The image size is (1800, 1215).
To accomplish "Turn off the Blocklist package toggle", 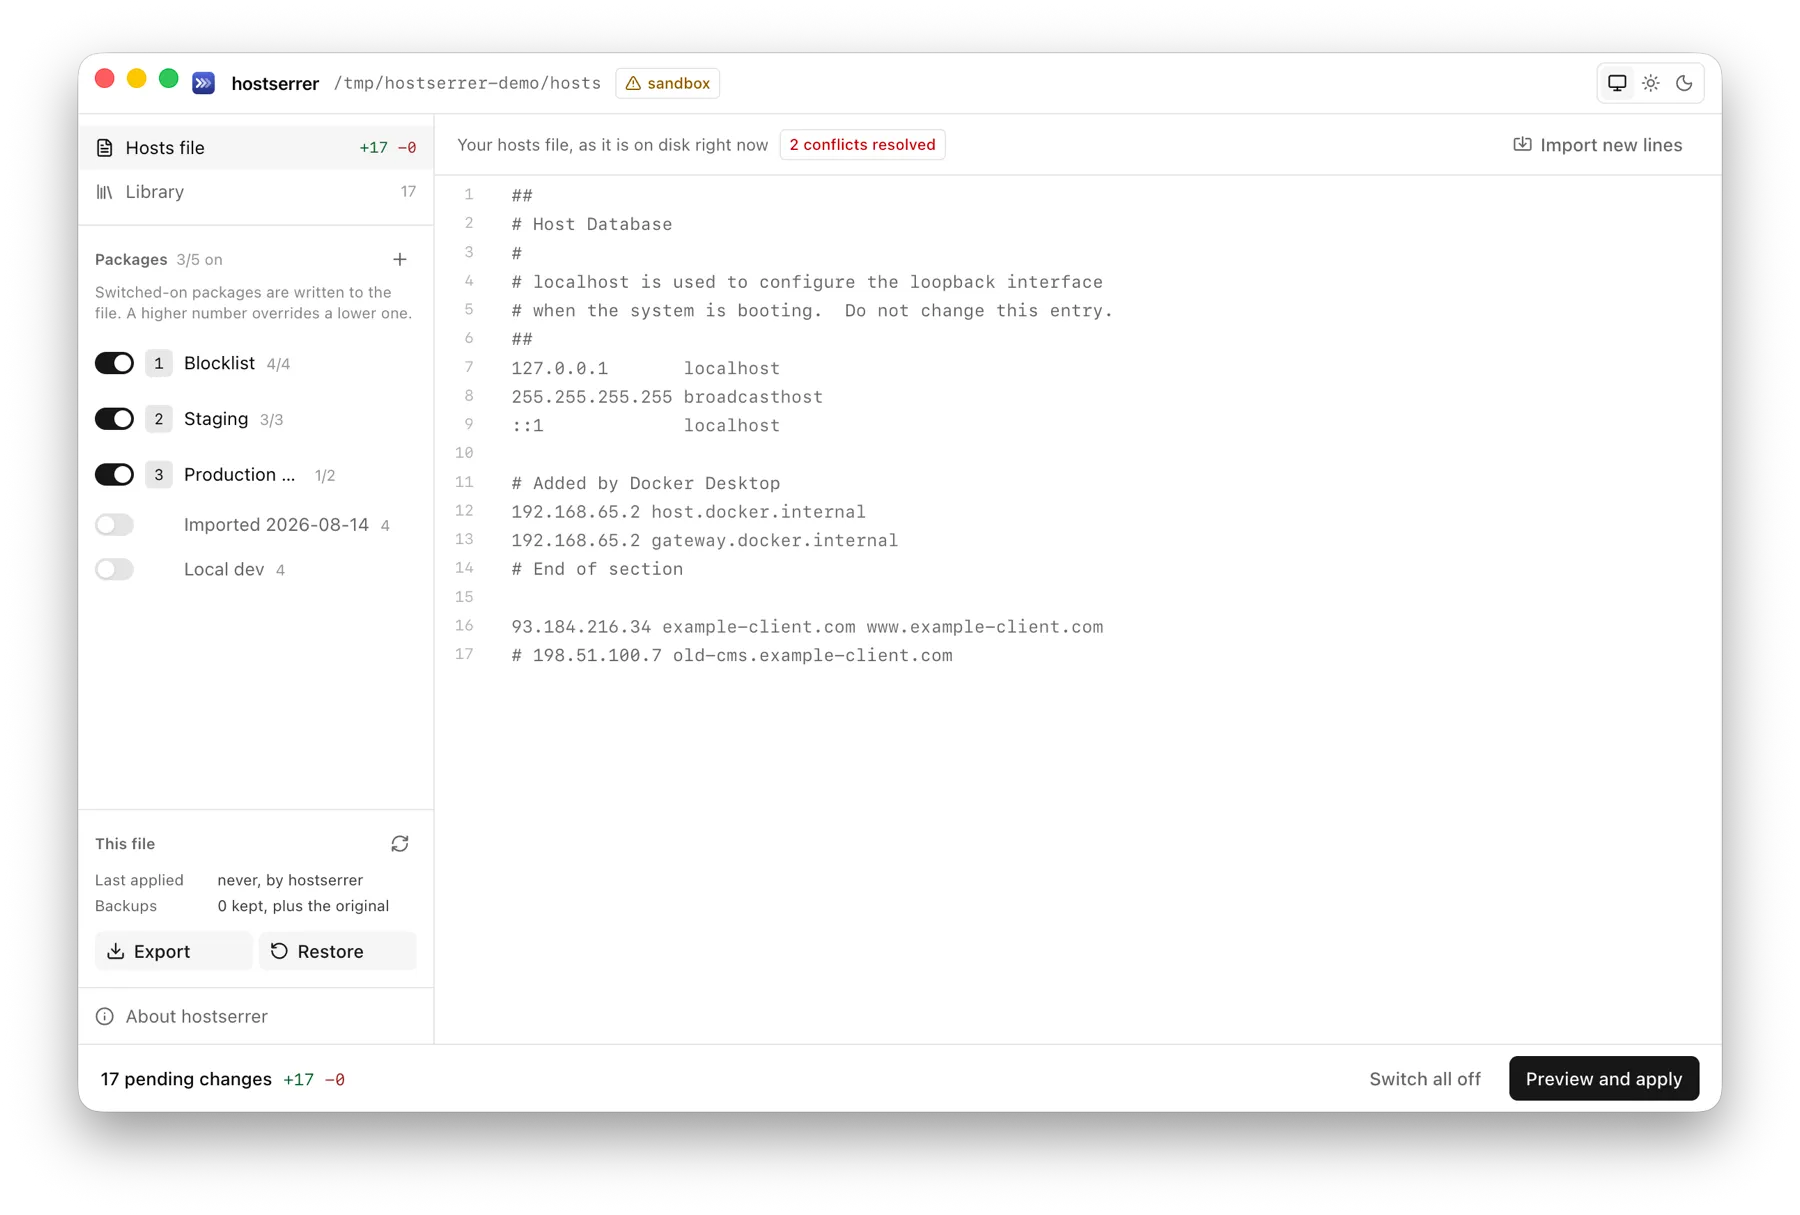I will coord(115,363).
